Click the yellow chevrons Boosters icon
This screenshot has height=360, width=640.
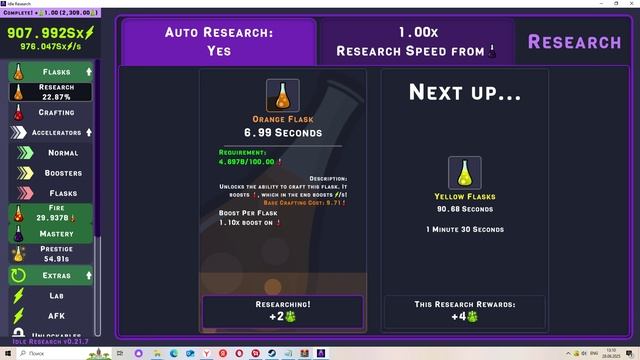(x=25, y=173)
